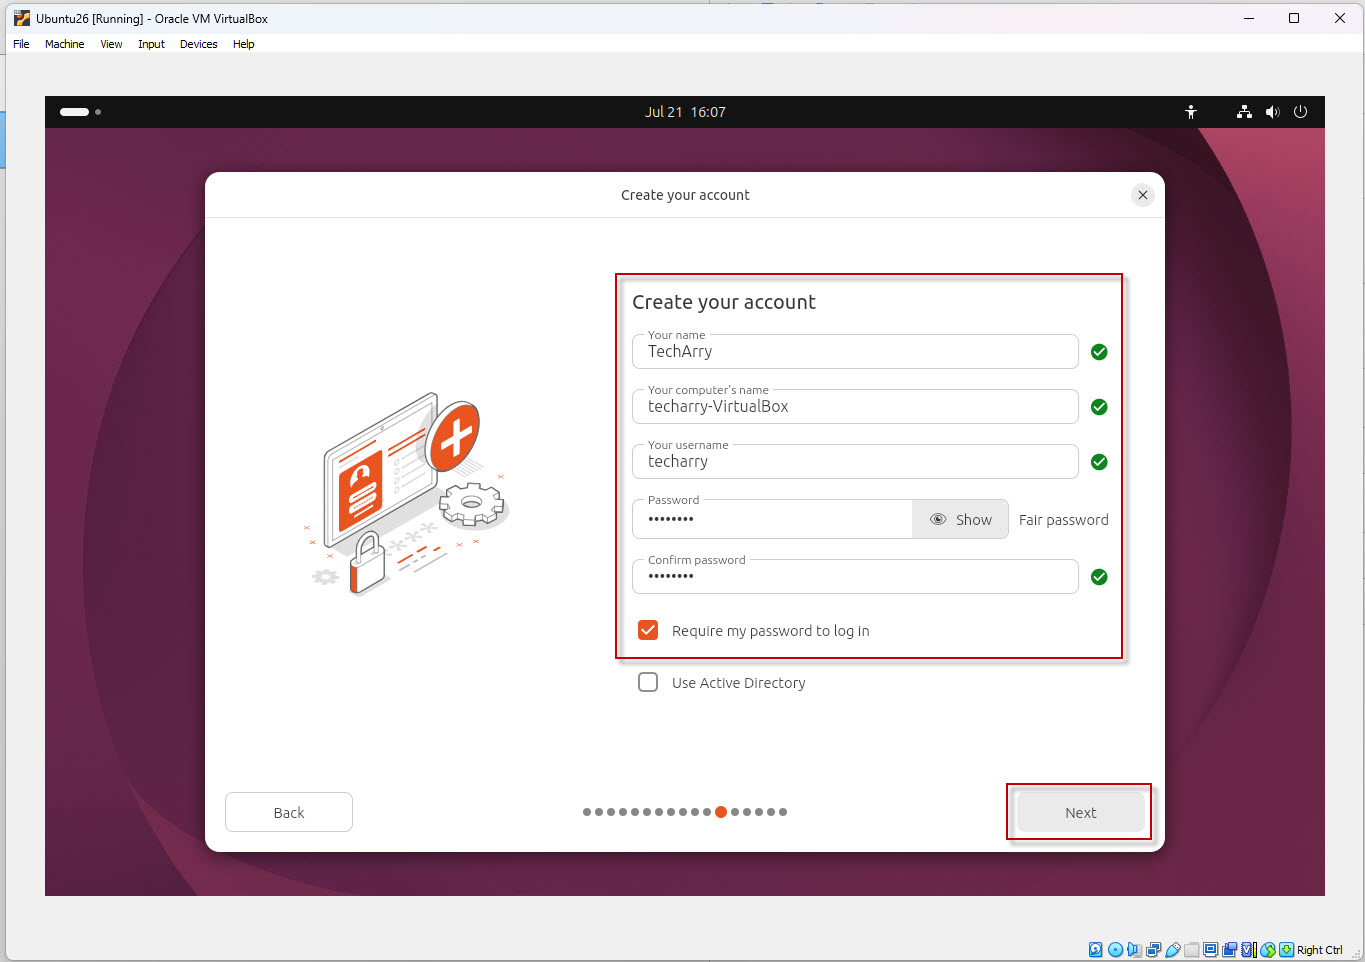Click the wired network icon in Ubuntu top bar
Viewport: 1365px width, 962px height.
(x=1244, y=112)
